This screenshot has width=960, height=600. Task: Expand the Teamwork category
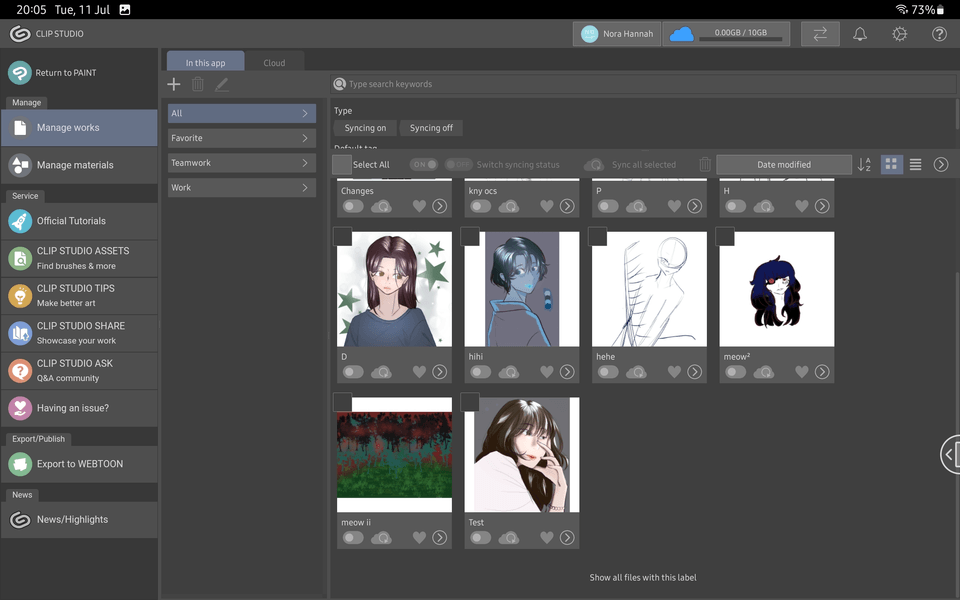point(242,163)
